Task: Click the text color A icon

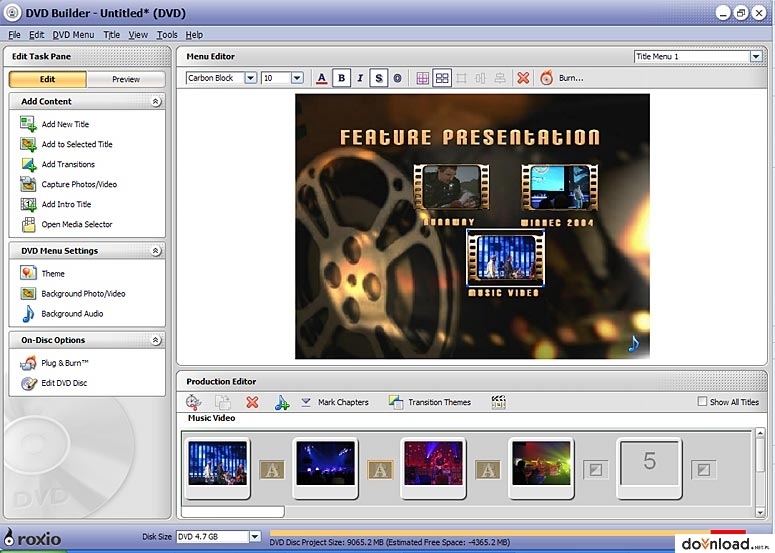Action: pyautogui.click(x=322, y=78)
